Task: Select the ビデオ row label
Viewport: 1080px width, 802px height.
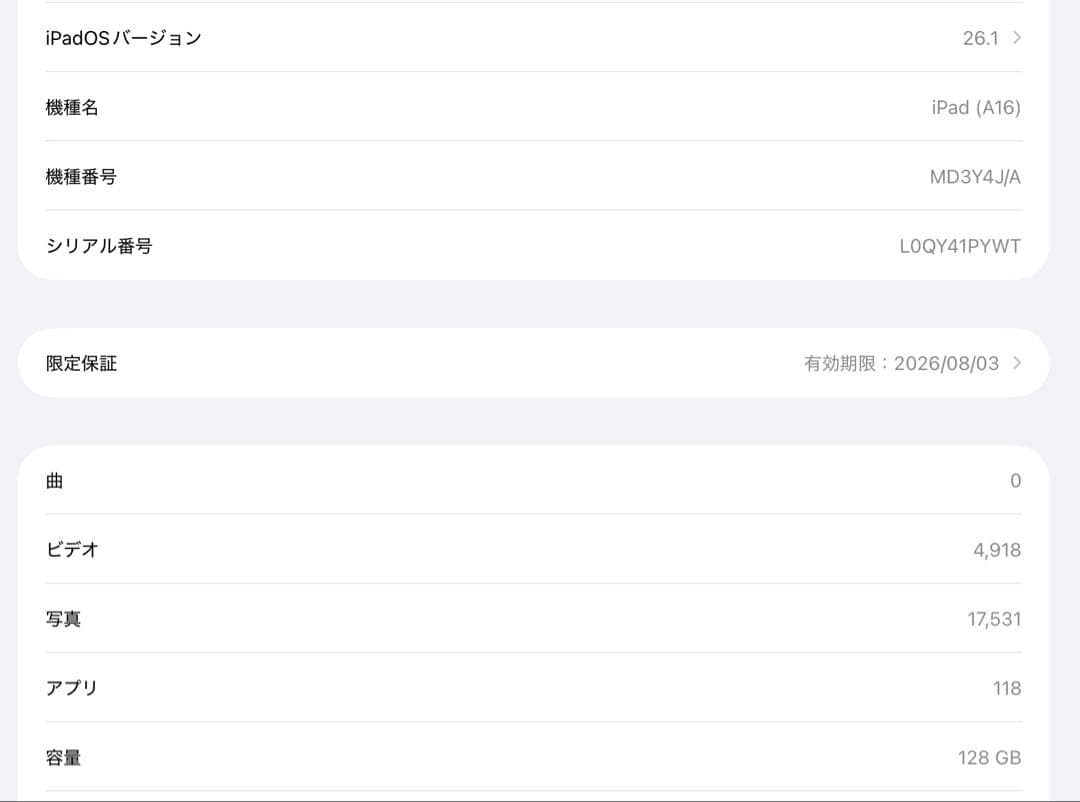Action: [x=72, y=549]
